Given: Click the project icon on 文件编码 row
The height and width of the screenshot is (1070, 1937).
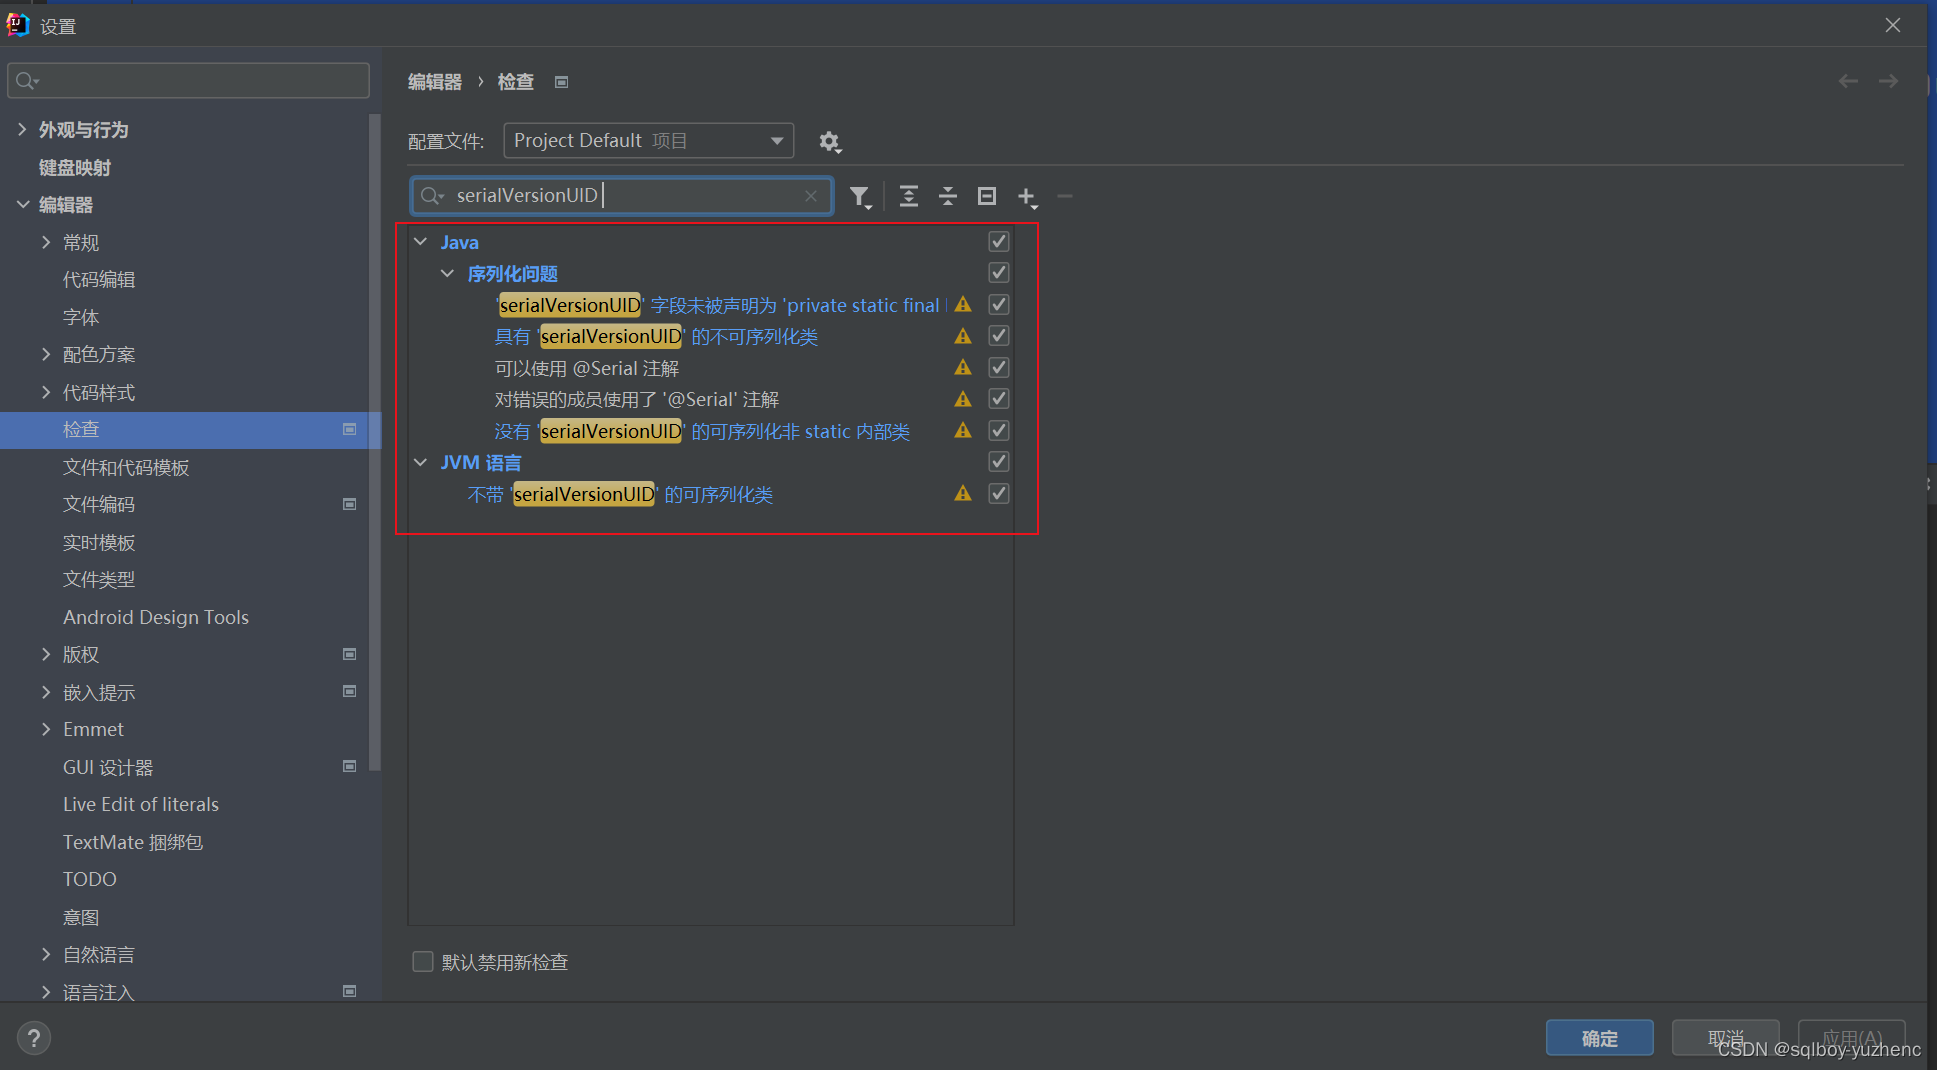Looking at the screenshot, I should point(350,504).
